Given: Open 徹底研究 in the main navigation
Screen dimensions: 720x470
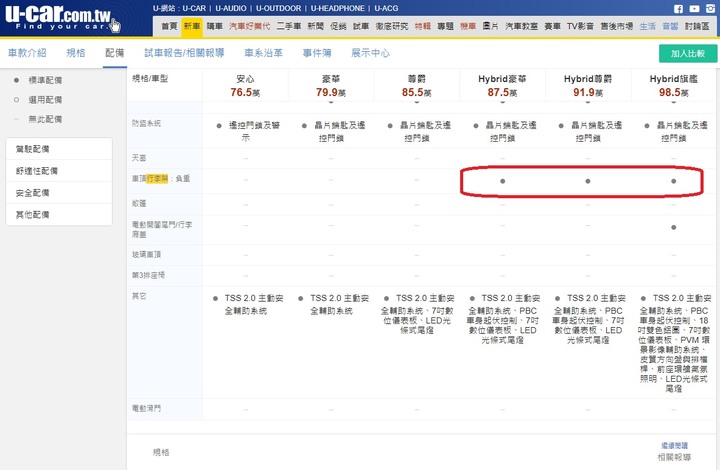Looking at the screenshot, I should [392, 26].
